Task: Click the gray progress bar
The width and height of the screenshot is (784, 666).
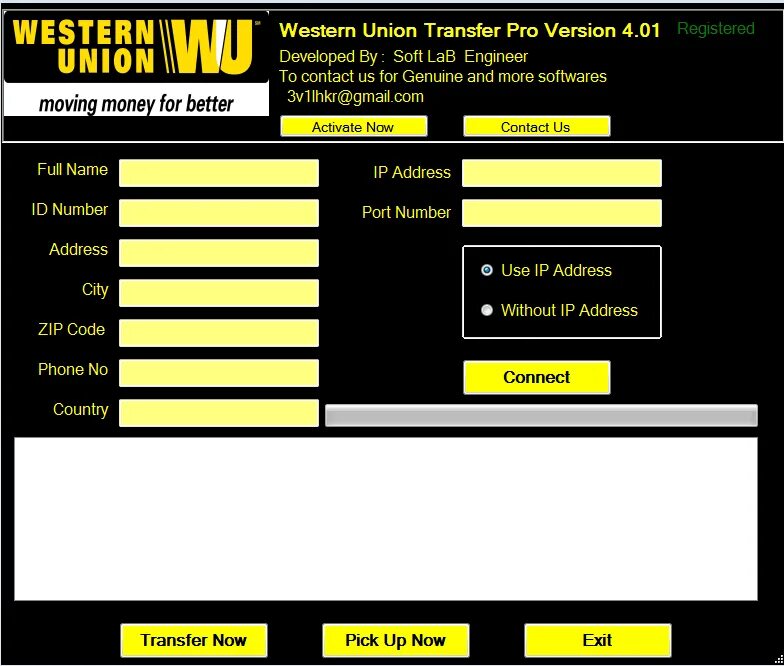Action: pyautogui.click(x=541, y=416)
